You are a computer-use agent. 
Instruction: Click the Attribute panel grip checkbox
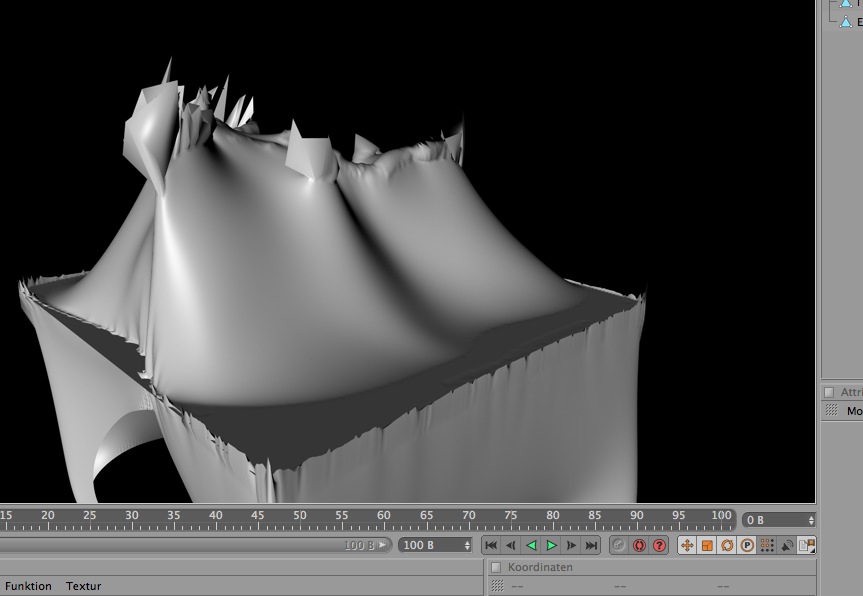coord(829,392)
